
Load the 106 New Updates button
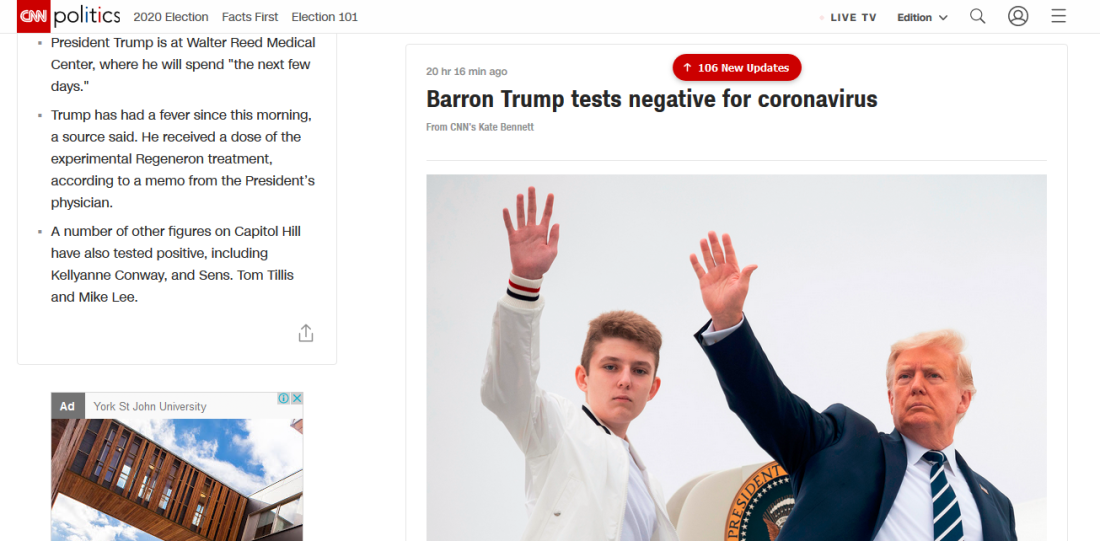click(737, 68)
